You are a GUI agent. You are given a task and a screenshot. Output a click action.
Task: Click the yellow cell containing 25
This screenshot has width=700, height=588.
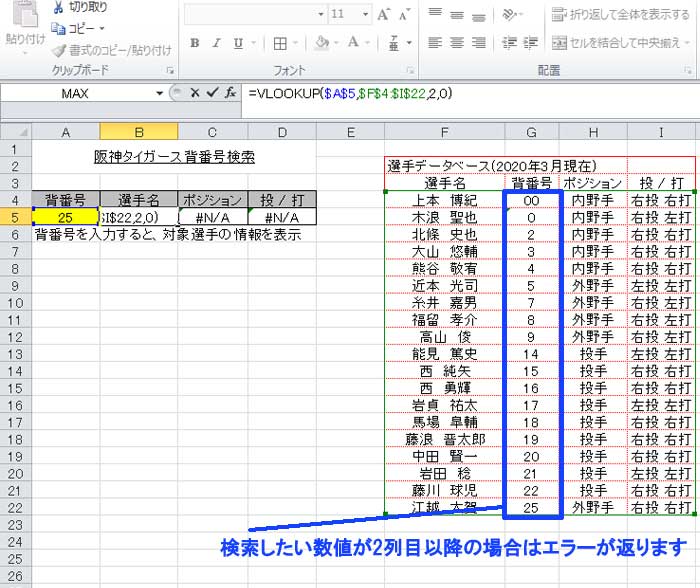(66, 217)
